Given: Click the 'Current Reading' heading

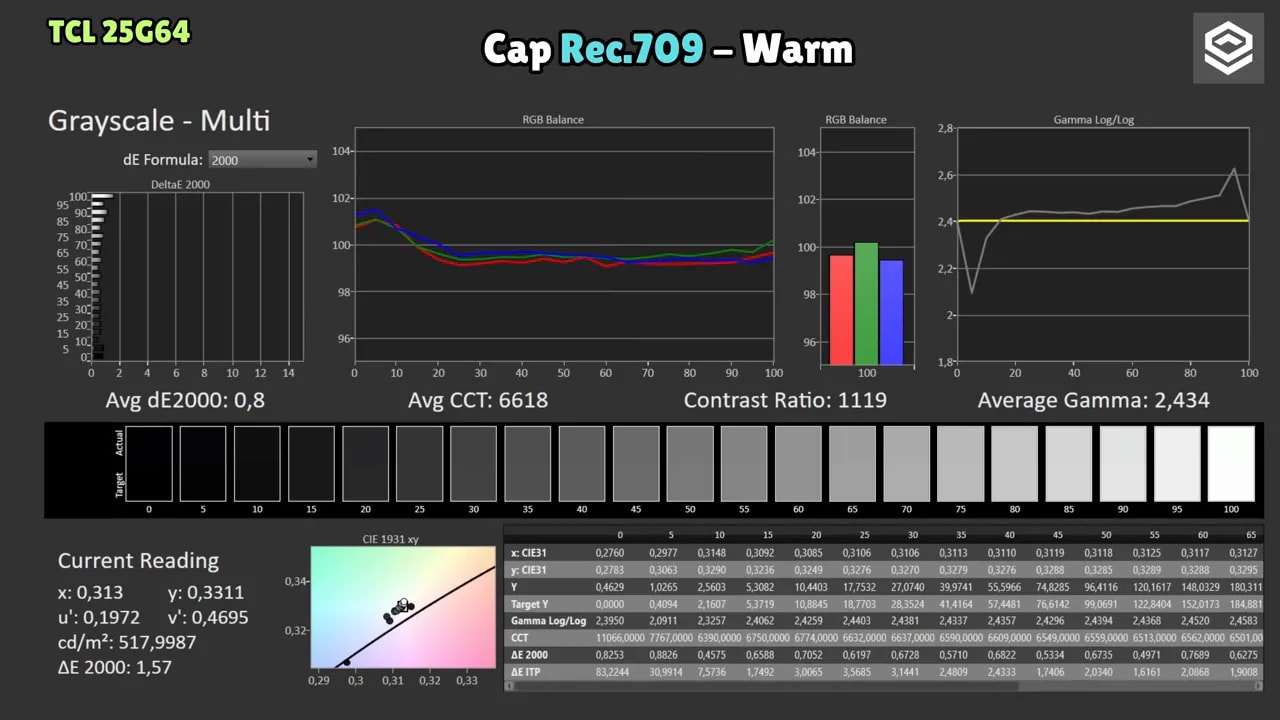Looking at the screenshot, I should [138, 561].
